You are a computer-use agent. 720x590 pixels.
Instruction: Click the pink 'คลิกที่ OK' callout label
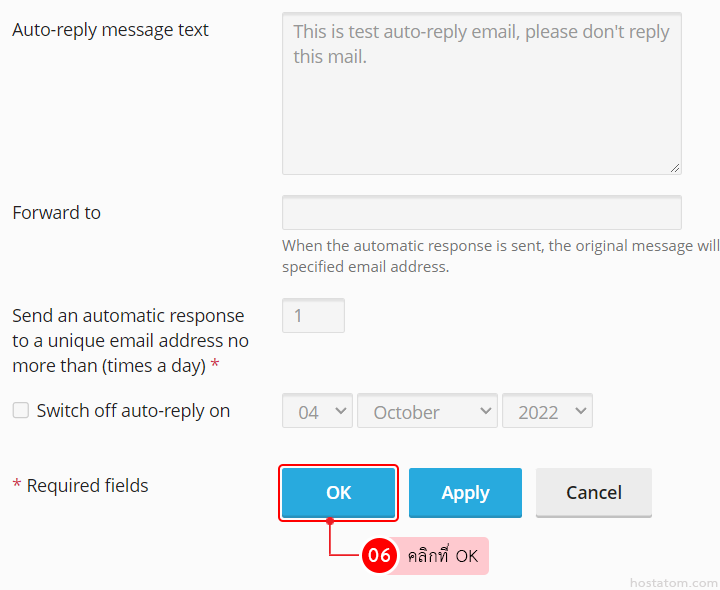tap(443, 556)
